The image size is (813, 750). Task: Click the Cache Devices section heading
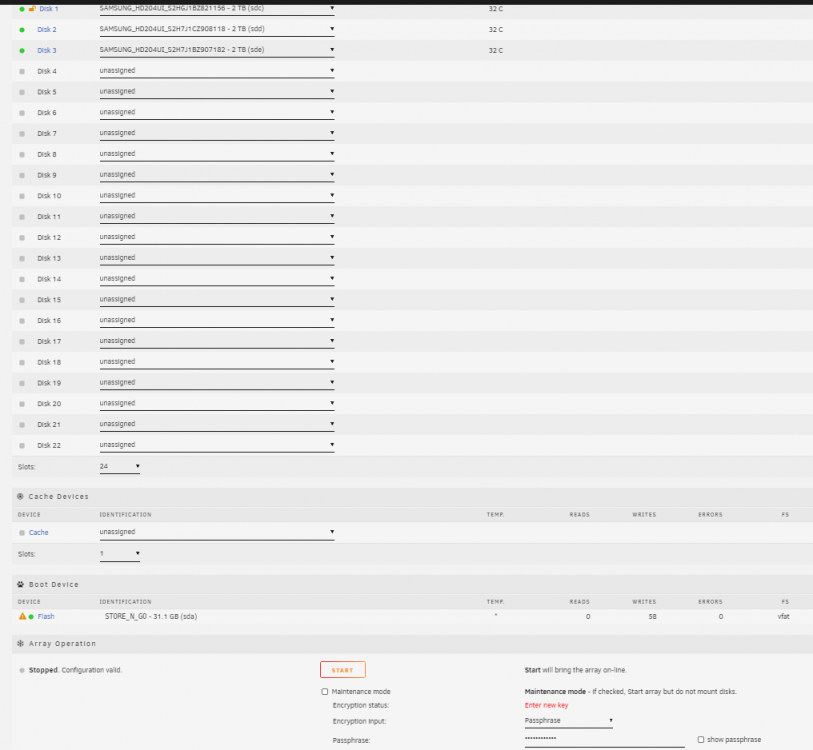coord(59,496)
